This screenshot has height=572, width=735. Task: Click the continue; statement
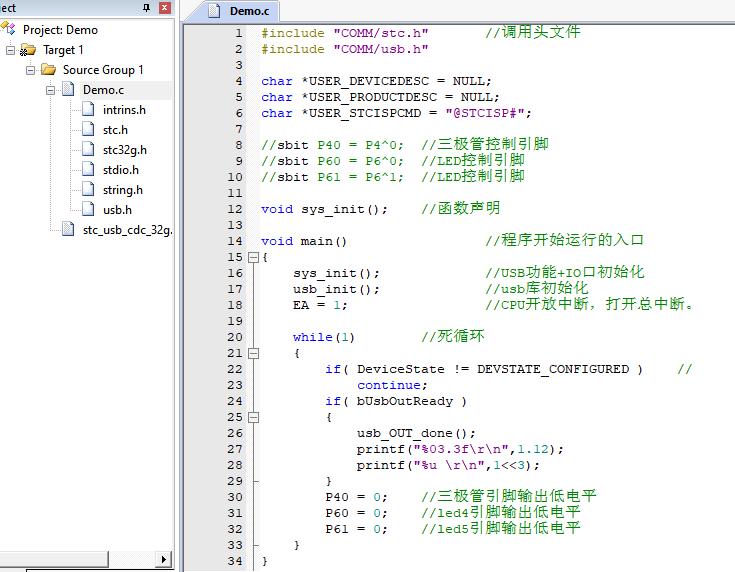tap(392, 385)
